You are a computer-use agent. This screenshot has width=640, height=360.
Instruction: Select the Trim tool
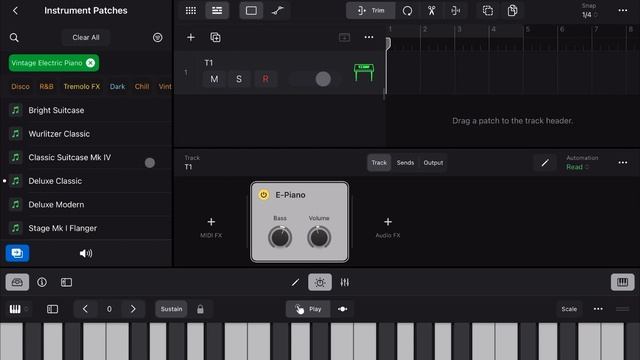[371, 11]
